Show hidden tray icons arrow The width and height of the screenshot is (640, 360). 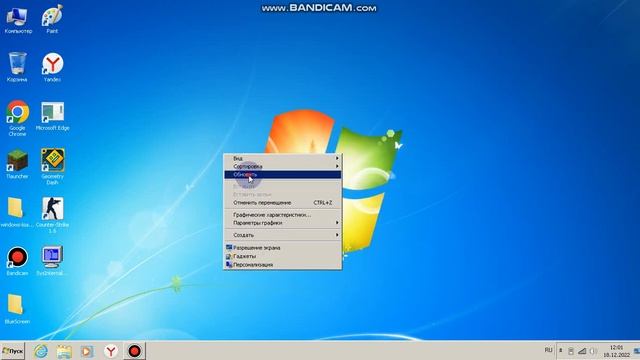[x=560, y=351]
